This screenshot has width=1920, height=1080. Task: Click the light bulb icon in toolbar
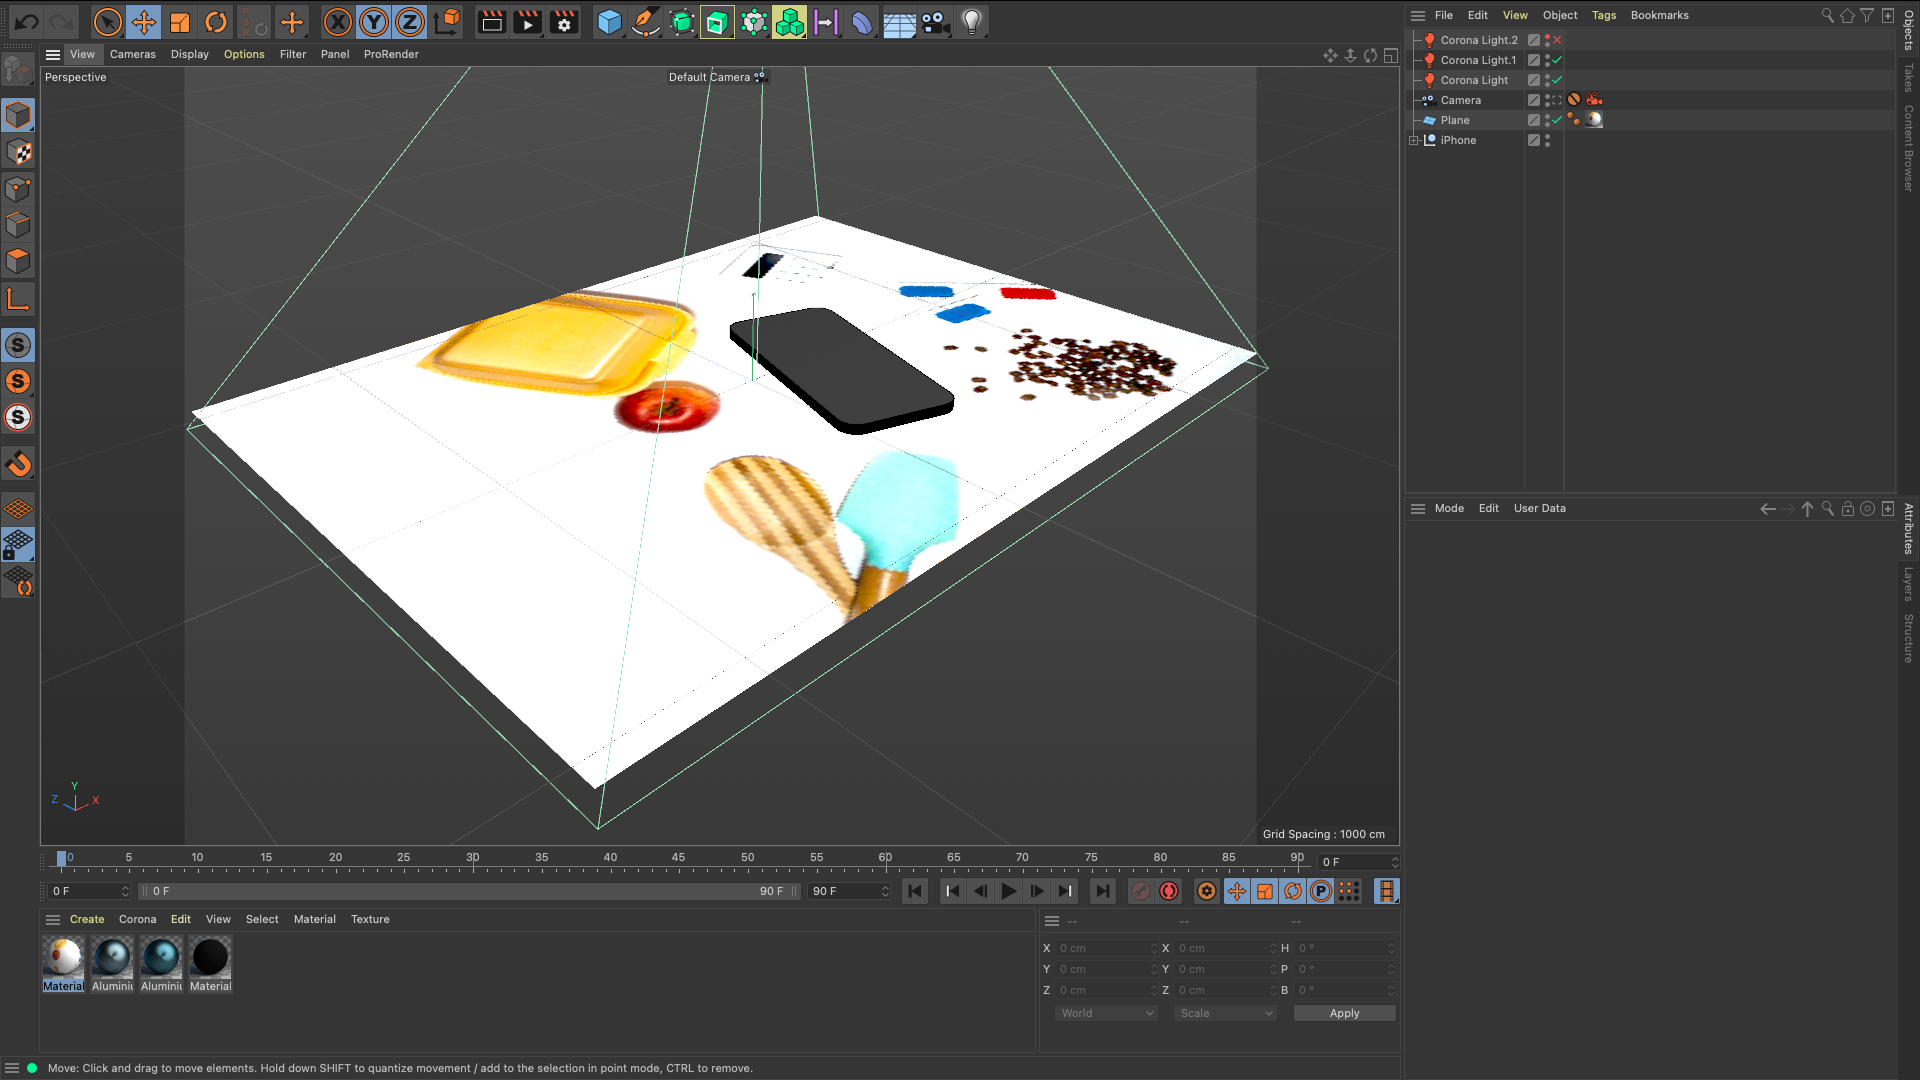(971, 22)
